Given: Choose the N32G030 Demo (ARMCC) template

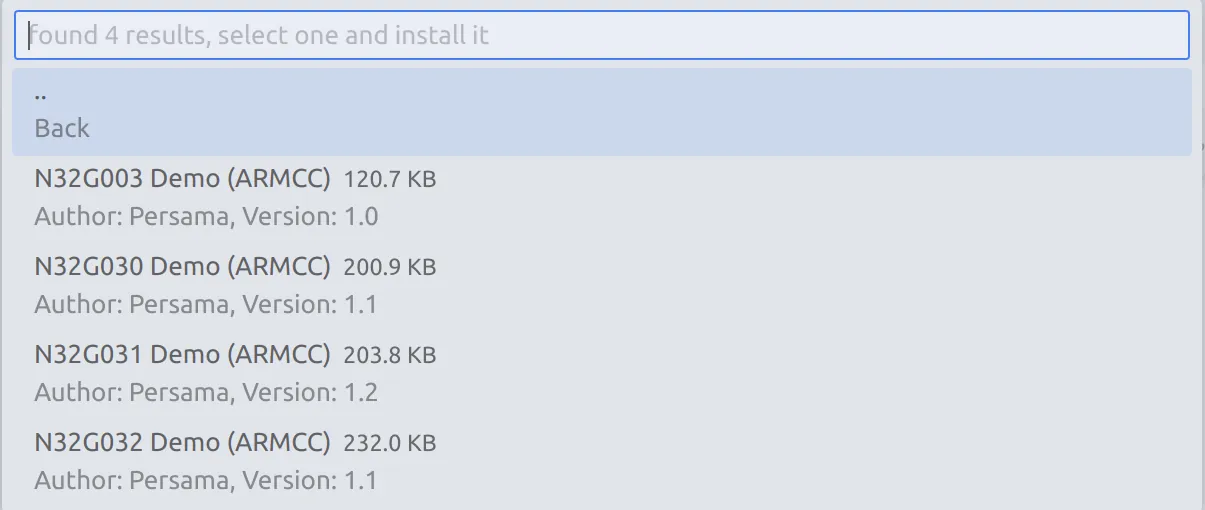Looking at the screenshot, I should [x=182, y=267].
